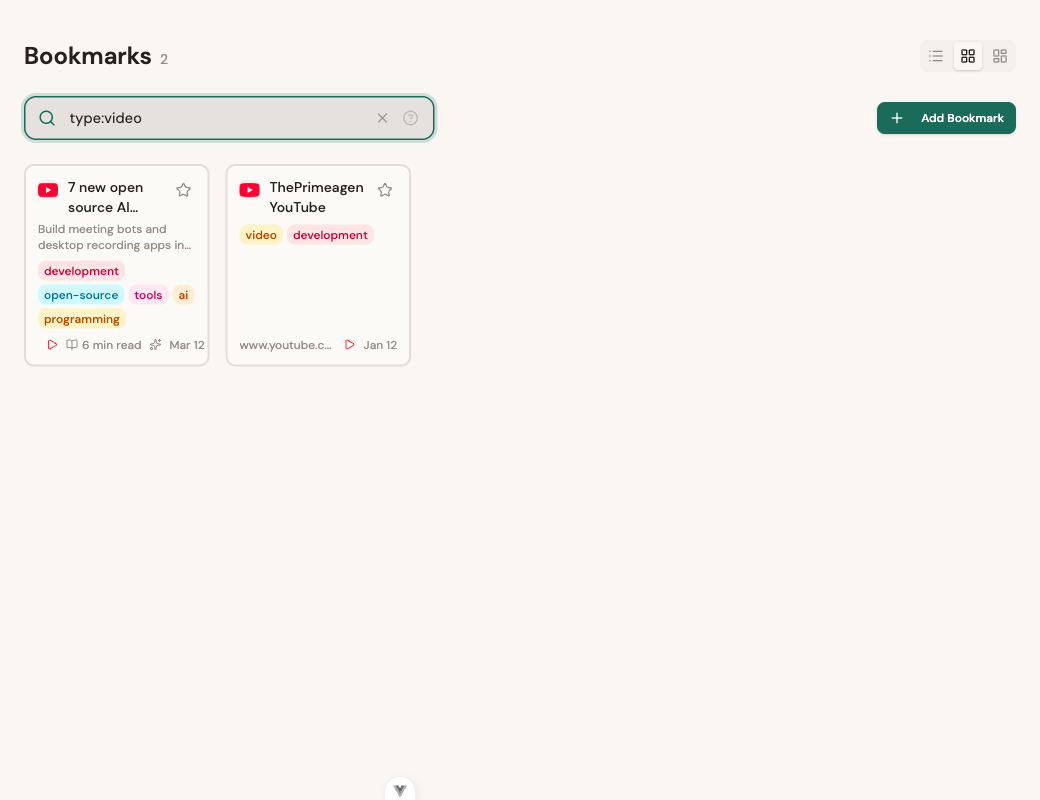Viewport: 1040px width, 800px height.
Task: Select the standard grid view icon
Action: coord(968,56)
